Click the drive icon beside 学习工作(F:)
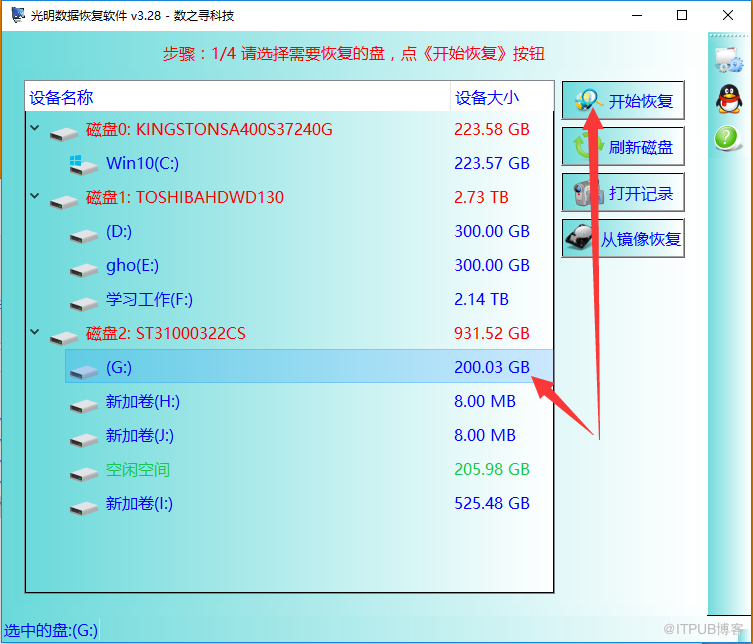The image size is (753, 644). click(x=84, y=304)
